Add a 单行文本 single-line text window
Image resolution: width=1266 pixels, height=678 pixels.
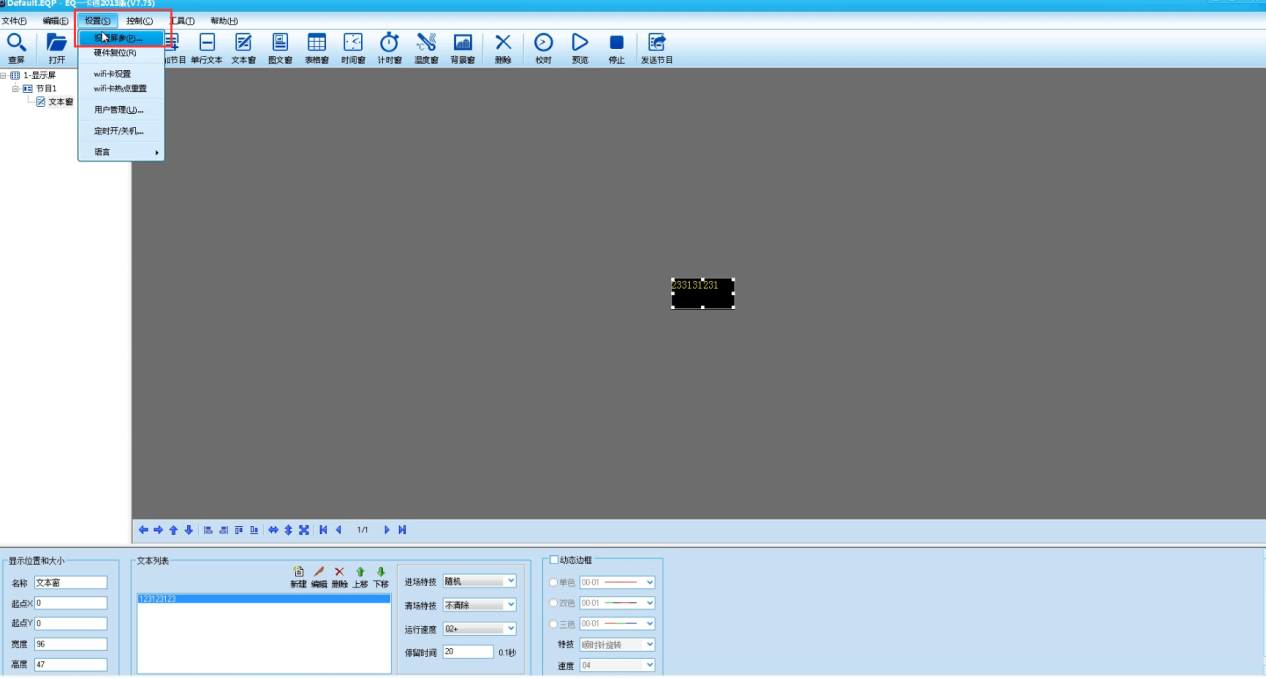point(207,47)
